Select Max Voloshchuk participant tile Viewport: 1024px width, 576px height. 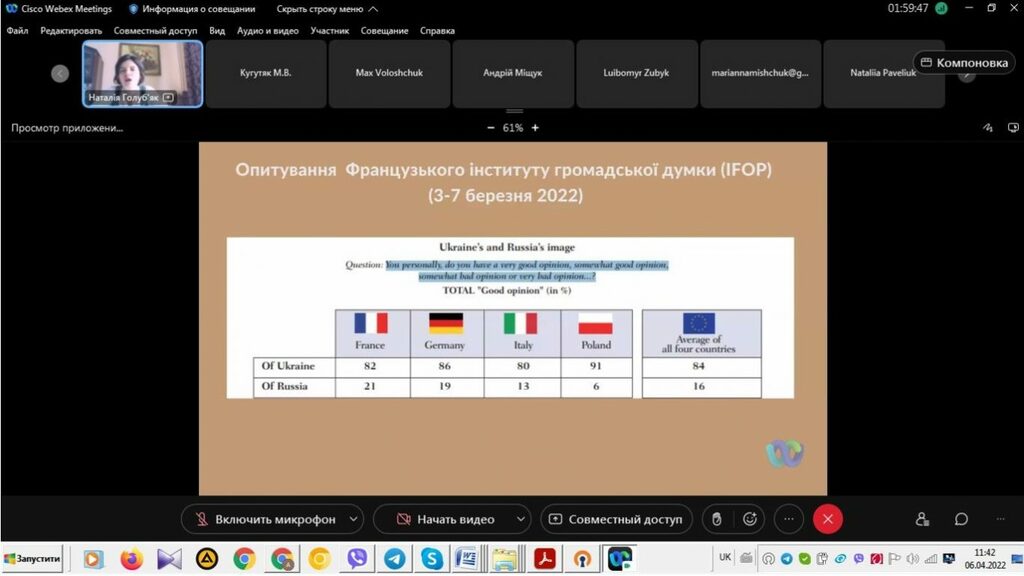pyautogui.click(x=389, y=73)
